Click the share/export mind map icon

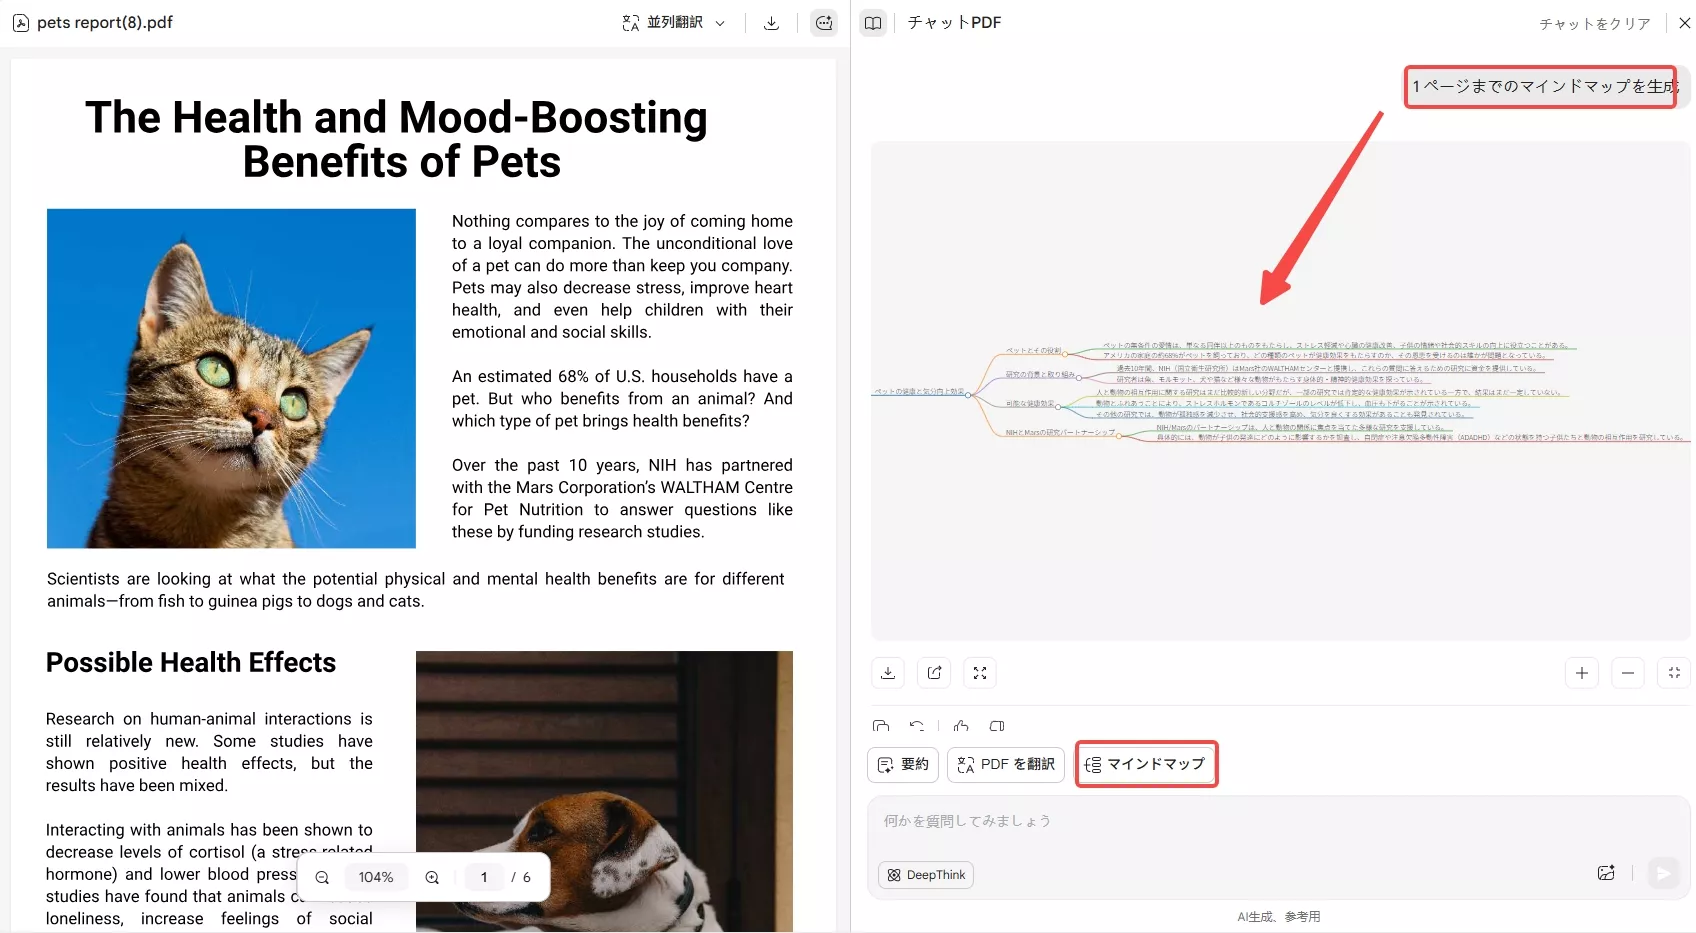click(x=934, y=673)
